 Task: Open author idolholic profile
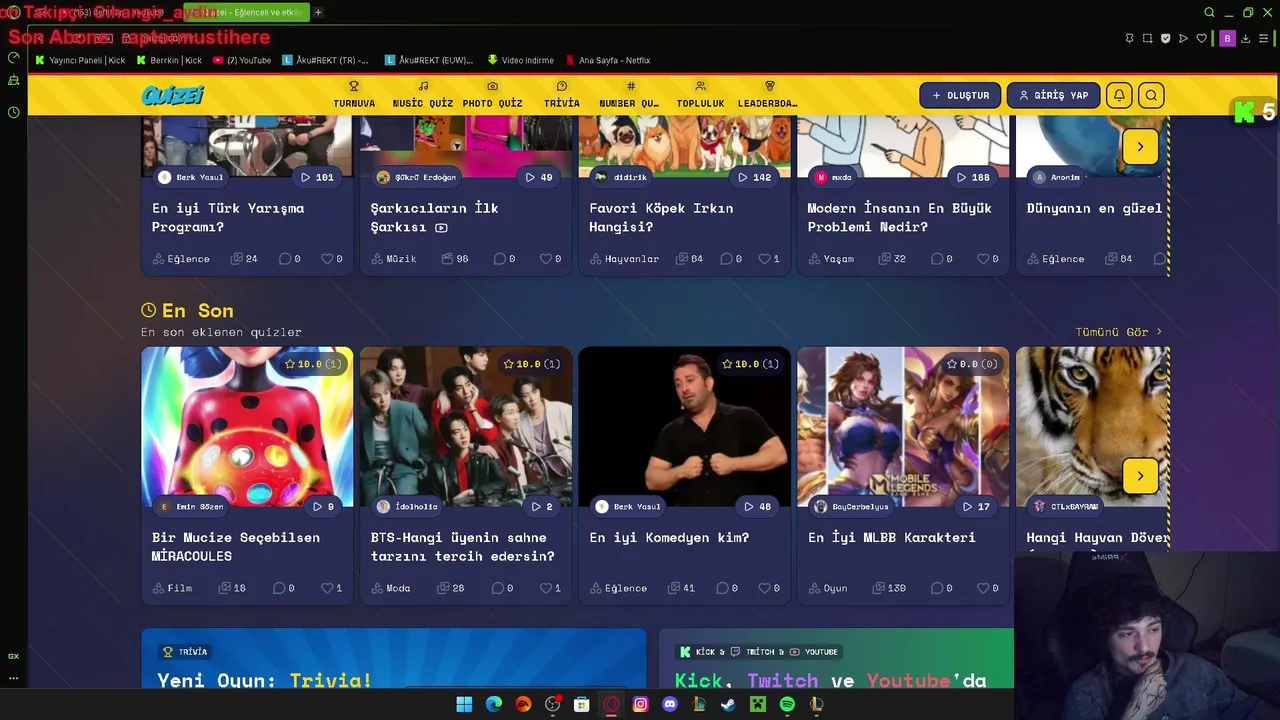(408, 507)
